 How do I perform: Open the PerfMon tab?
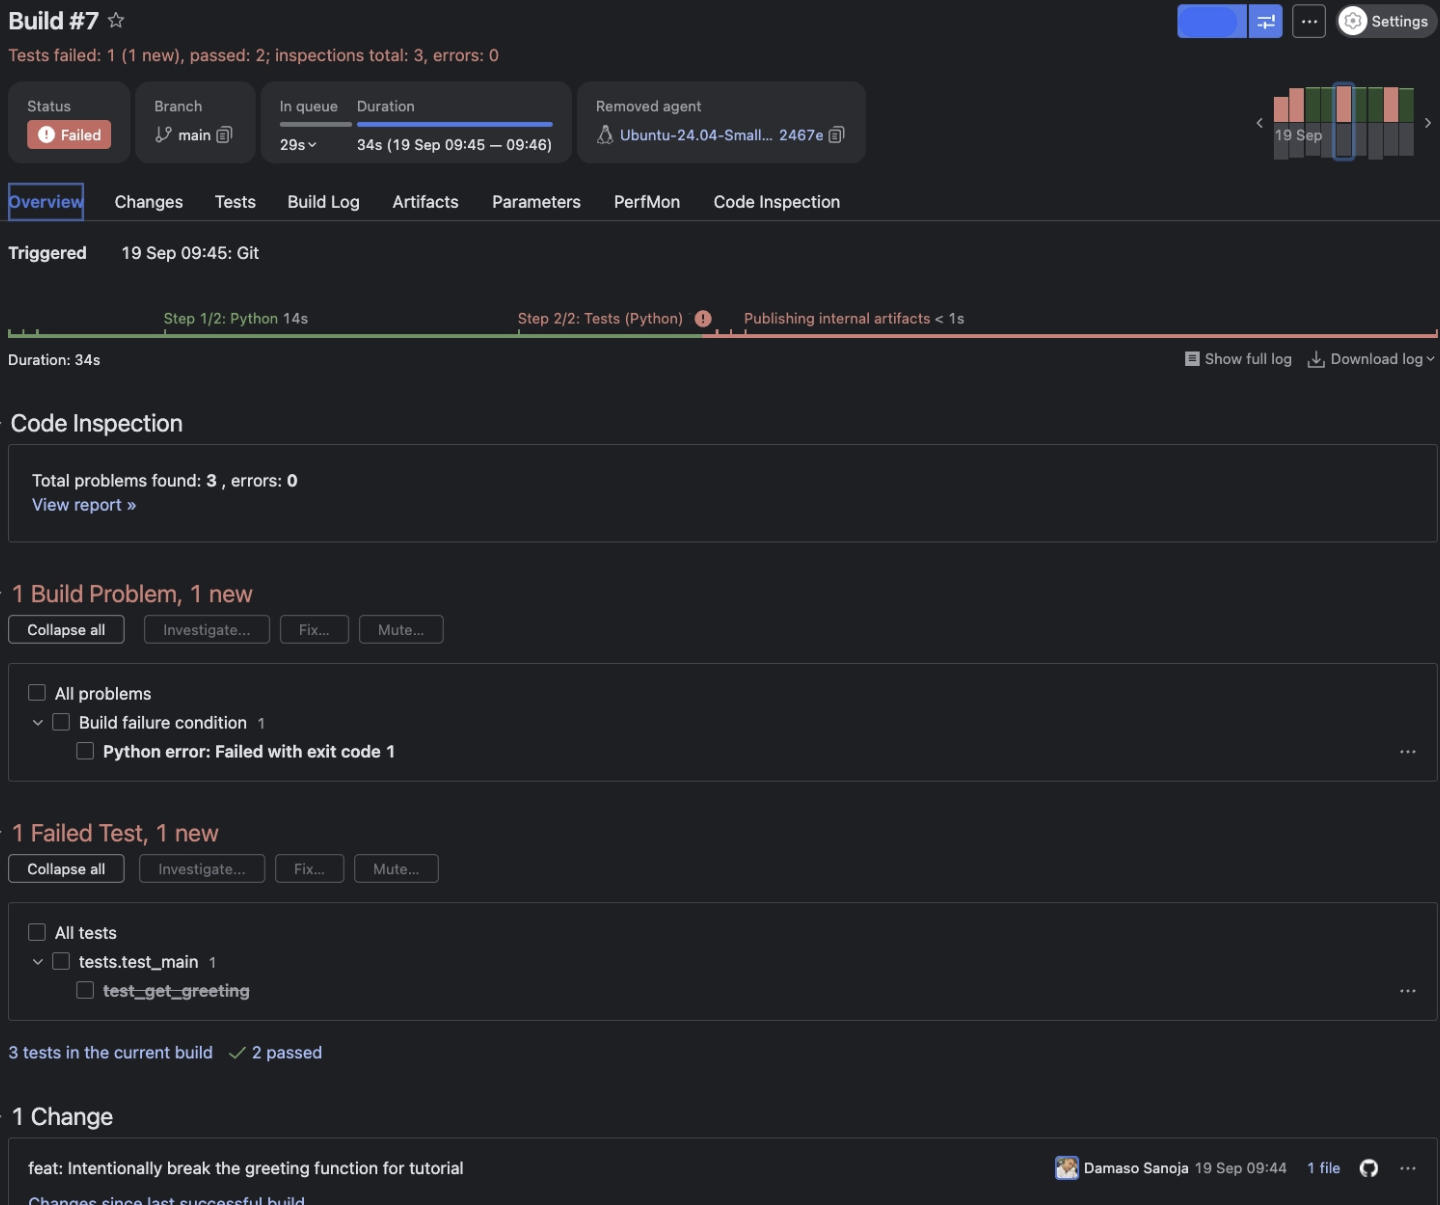647,202
